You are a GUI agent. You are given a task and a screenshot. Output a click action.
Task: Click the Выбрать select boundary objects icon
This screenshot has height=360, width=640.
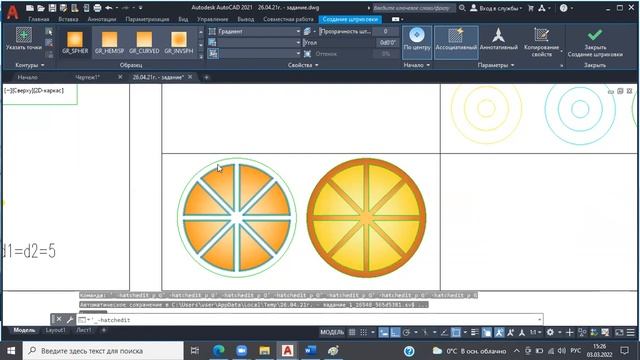tap(49, 32)
